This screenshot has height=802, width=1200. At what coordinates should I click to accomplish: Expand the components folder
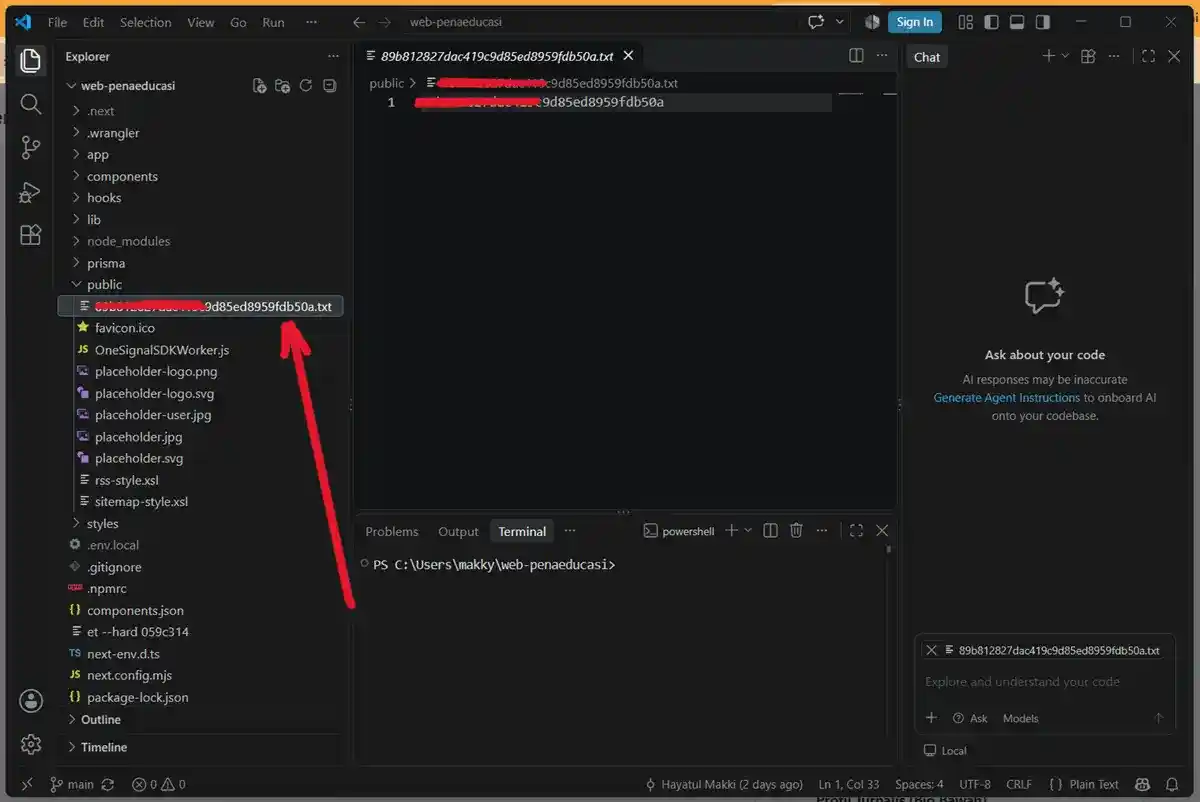[122, 176]
